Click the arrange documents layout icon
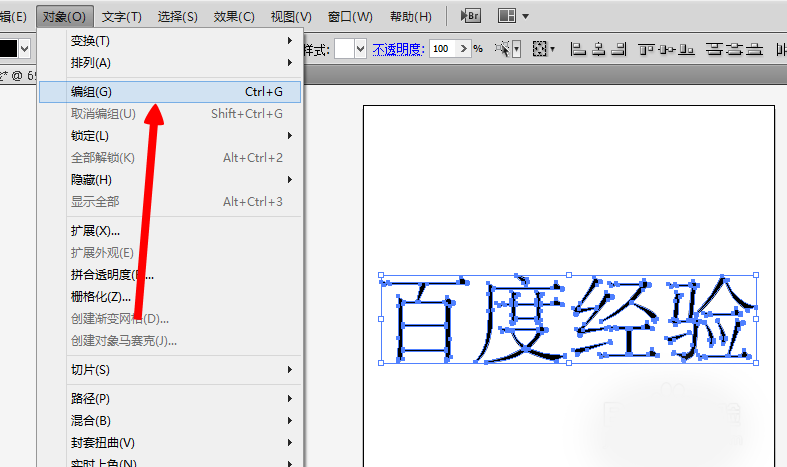This screenshot has width=787, height=467. pyautogui.click(x=507, y=16)
